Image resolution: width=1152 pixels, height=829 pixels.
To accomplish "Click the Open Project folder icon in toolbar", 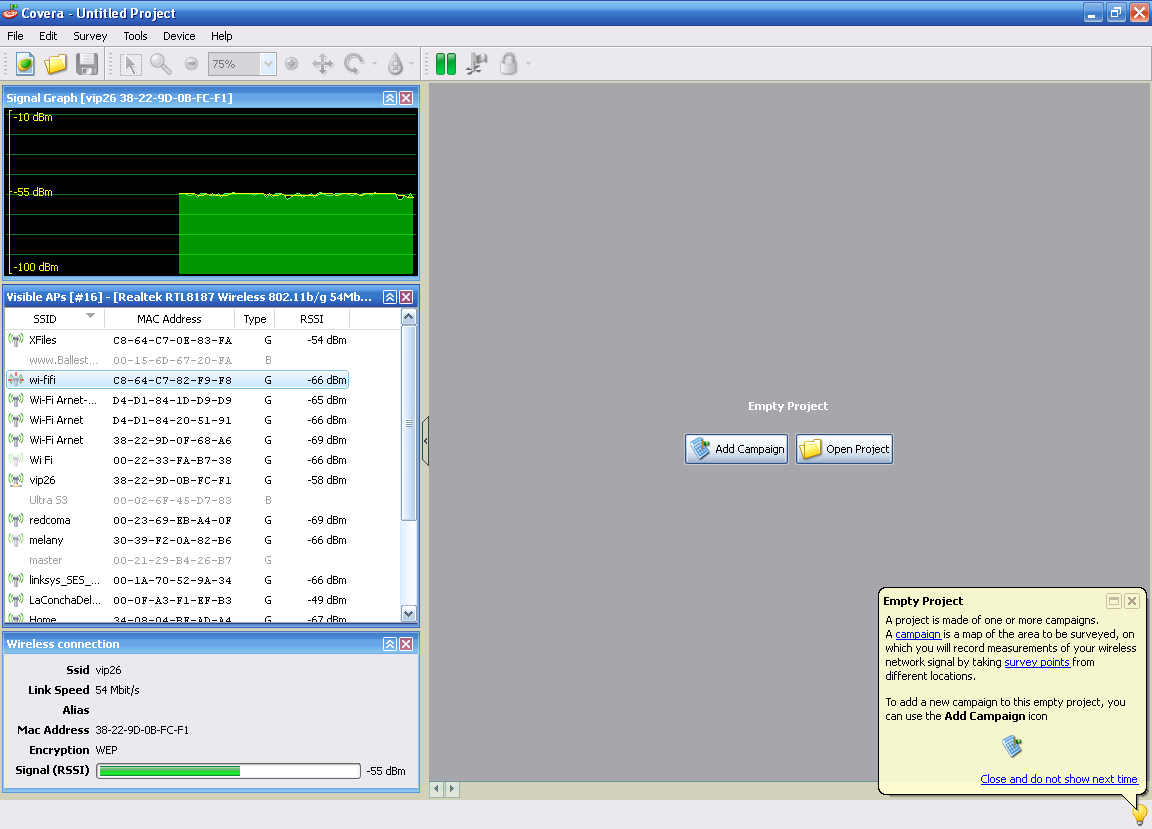I will click(x=56, y=64).
